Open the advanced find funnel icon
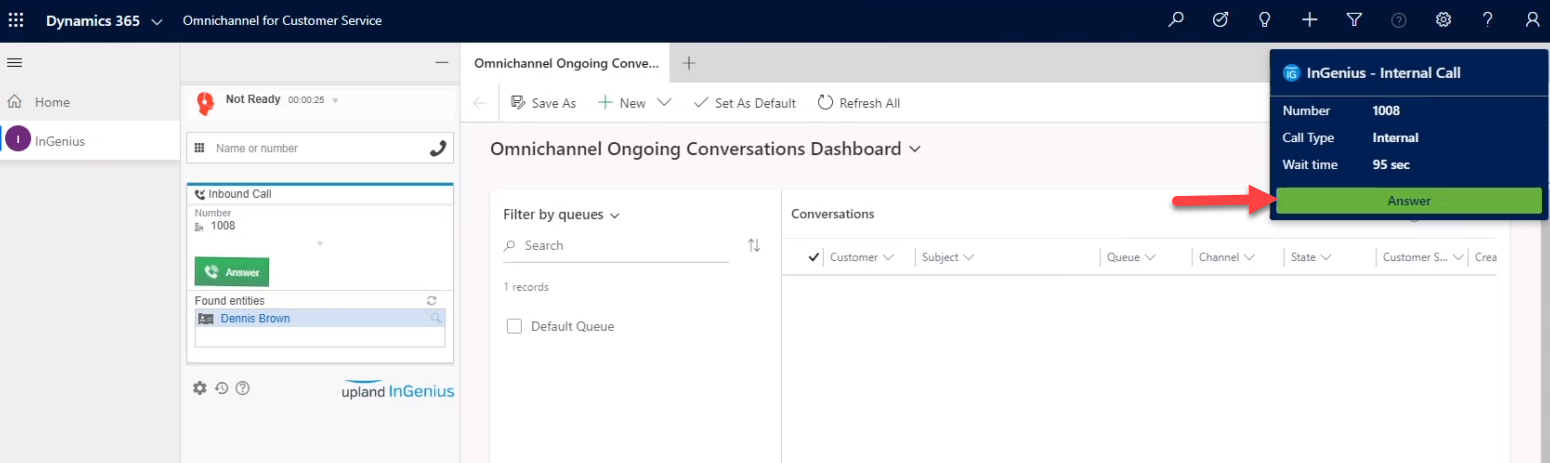1550x463 pixels. point(1354,20)
